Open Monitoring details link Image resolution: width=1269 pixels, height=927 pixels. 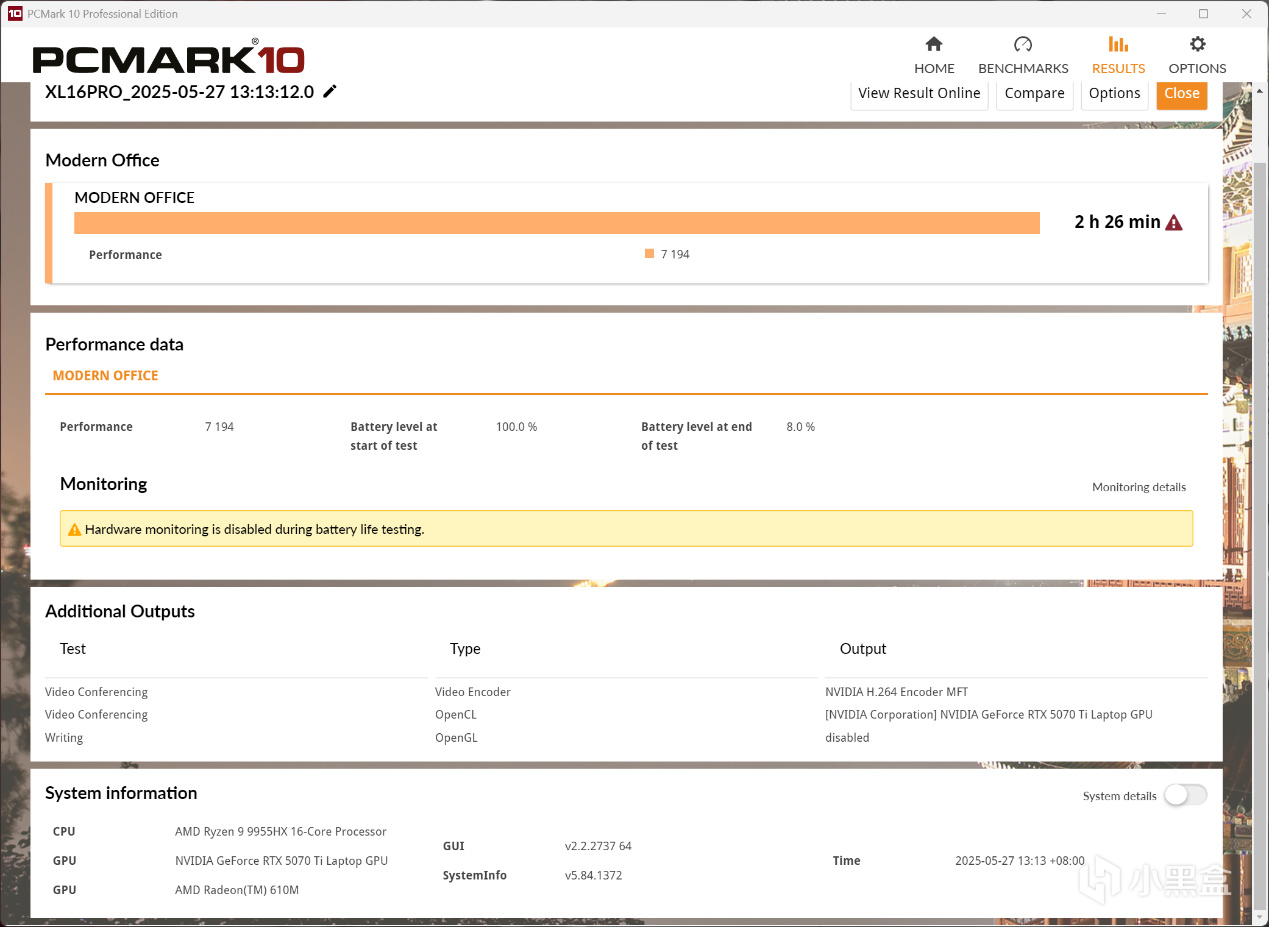pos(1139,487)
